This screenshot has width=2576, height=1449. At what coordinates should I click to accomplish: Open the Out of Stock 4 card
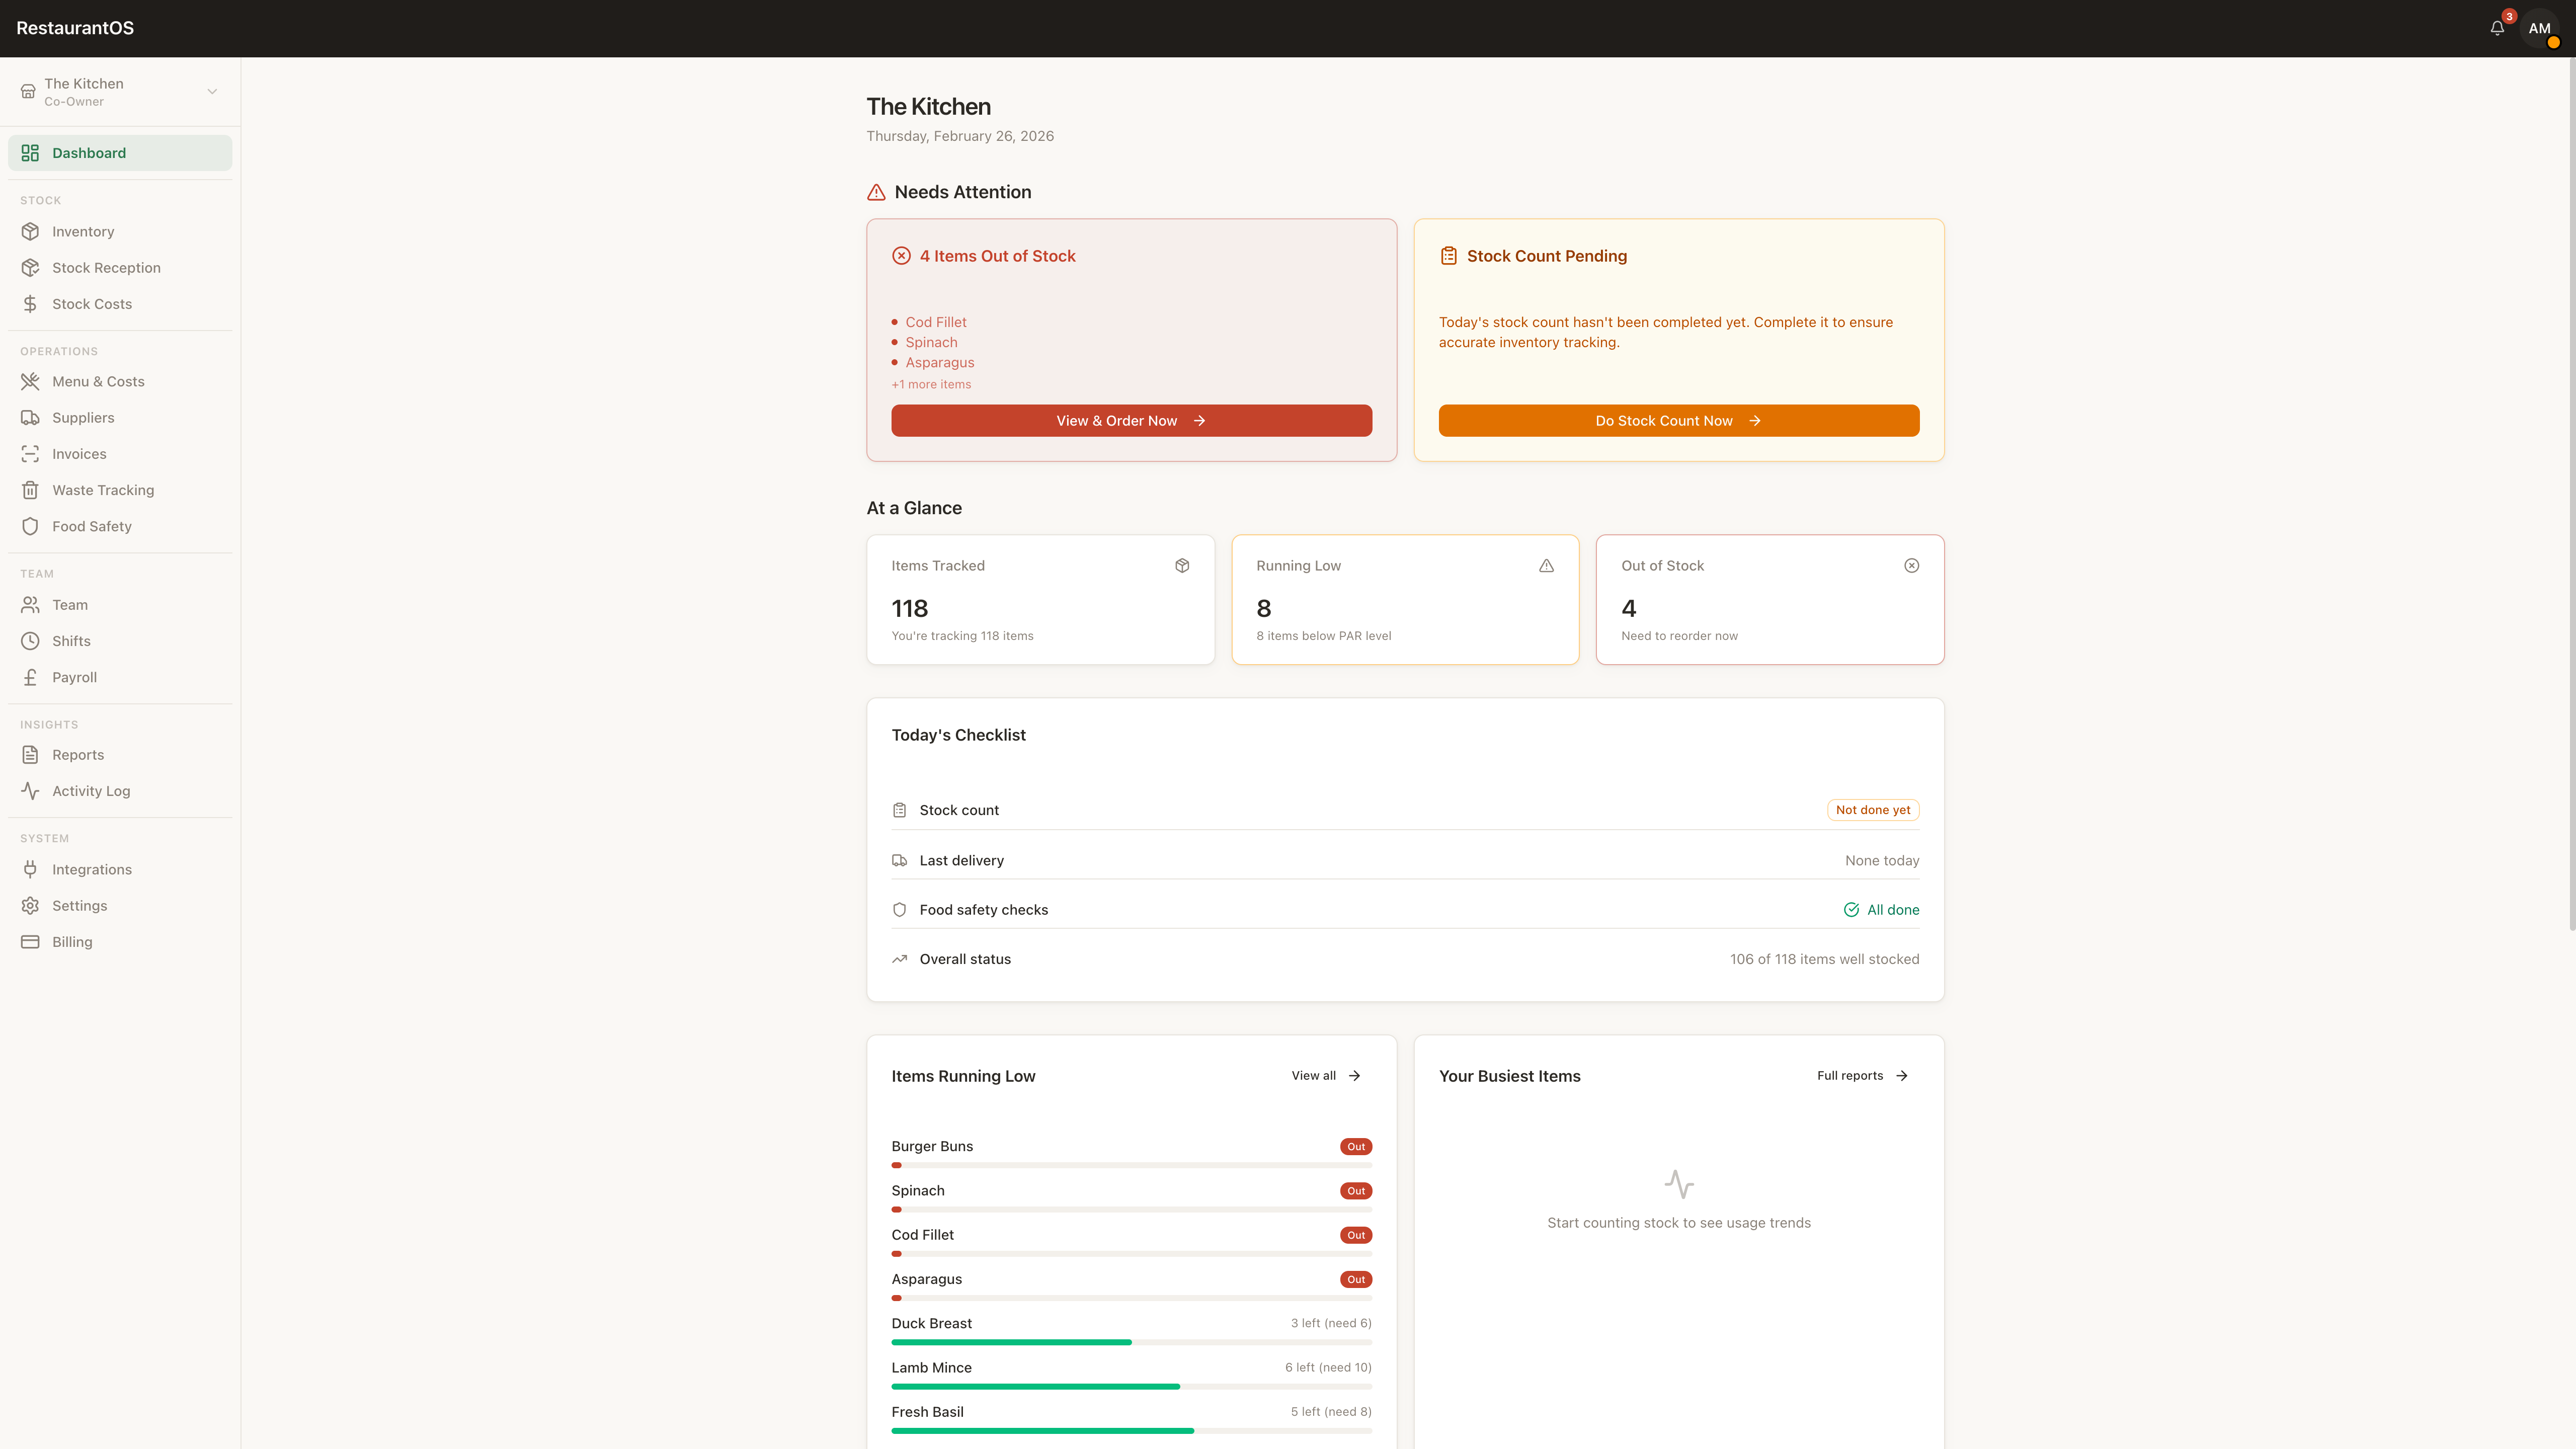pyautogui.click(x=1769, y=600)
